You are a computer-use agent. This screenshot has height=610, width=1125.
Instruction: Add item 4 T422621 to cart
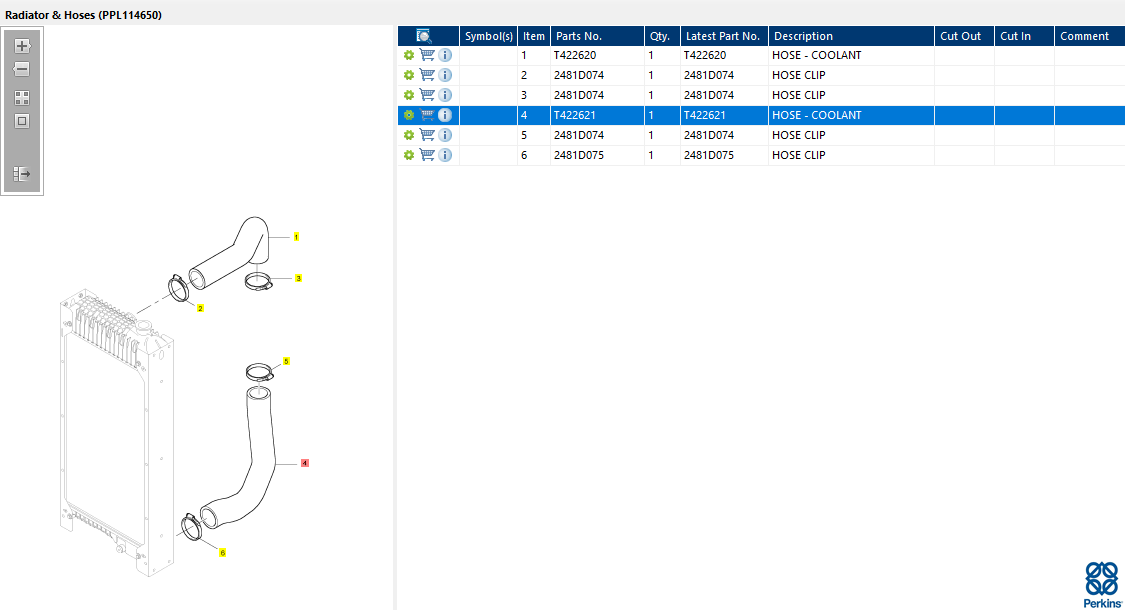427,115
